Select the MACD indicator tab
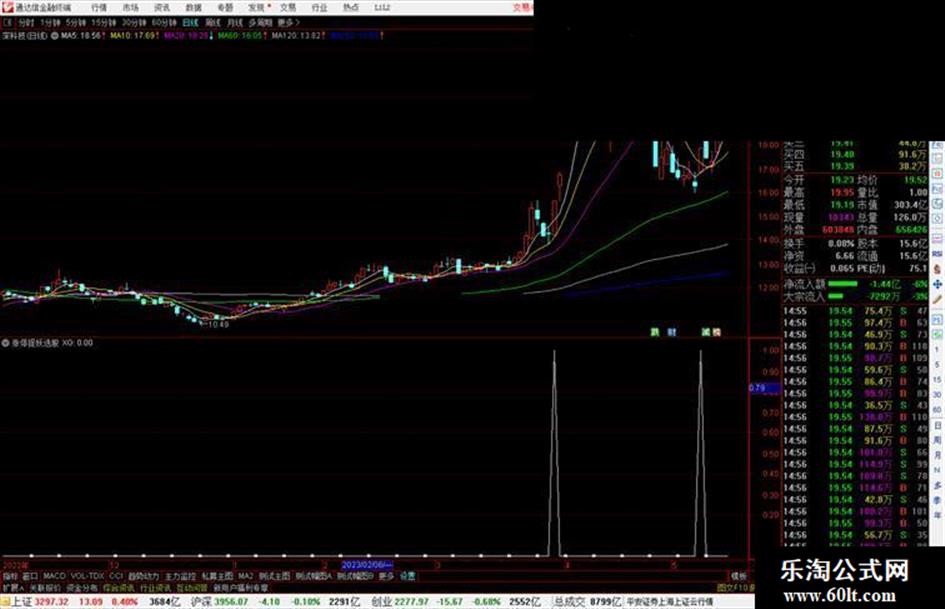 coord(54,576)
